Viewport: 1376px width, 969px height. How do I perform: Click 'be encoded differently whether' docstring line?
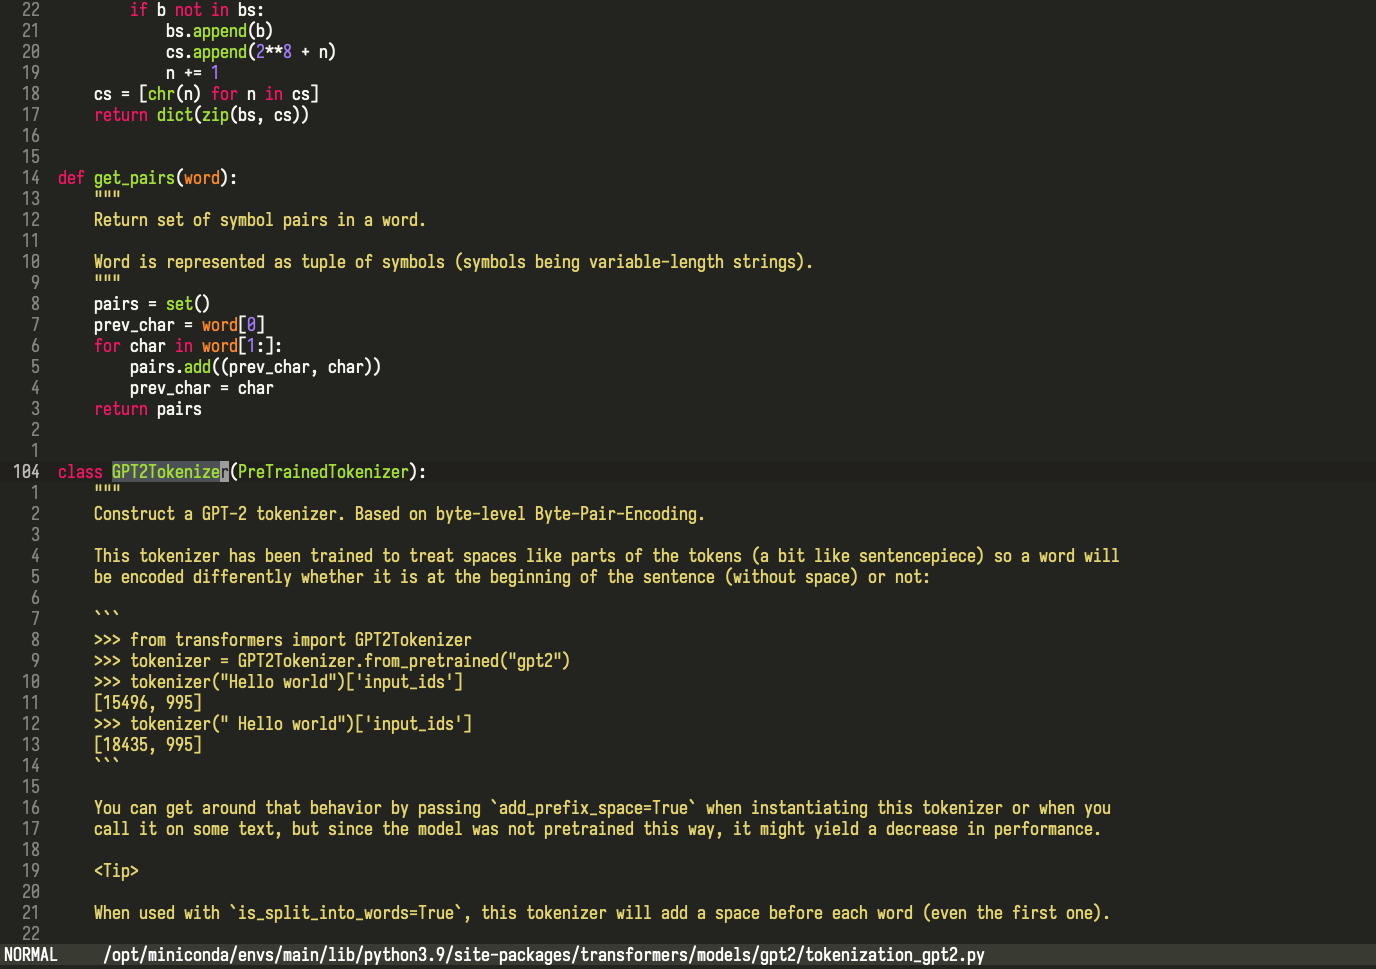click(x=512, y=577)
